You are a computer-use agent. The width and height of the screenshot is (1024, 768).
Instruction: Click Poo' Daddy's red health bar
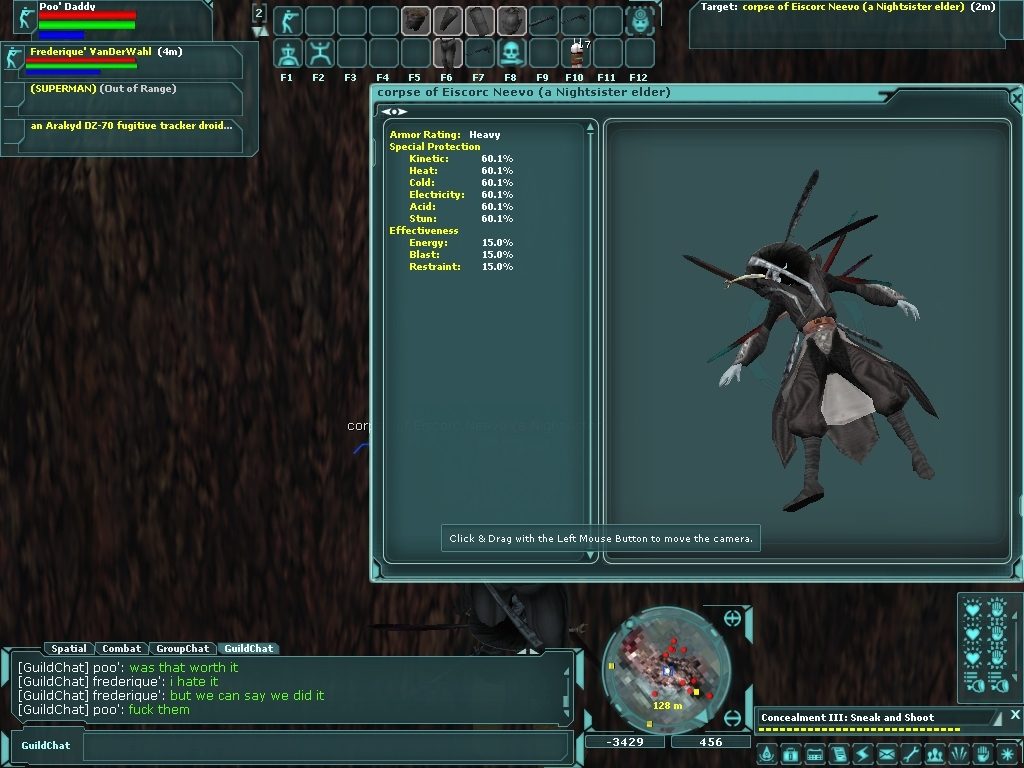(x=87, y=15)
